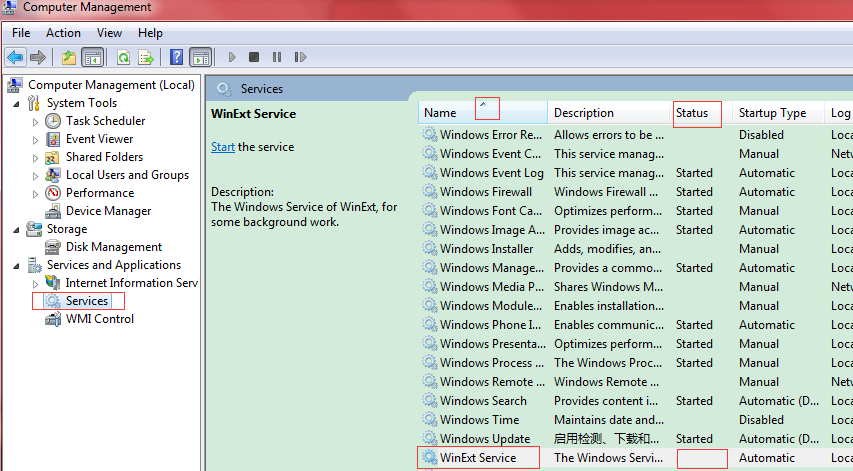Expand the Local Users and Groups arrow
Image resolution: width=853 pixels, height=471 pixels.
coord(35,176)
